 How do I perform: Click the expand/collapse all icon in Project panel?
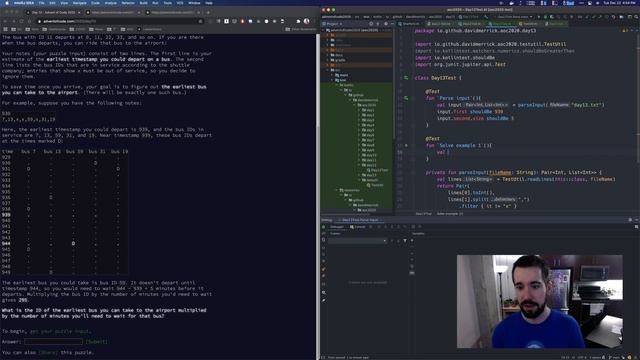tap(378, 24)
